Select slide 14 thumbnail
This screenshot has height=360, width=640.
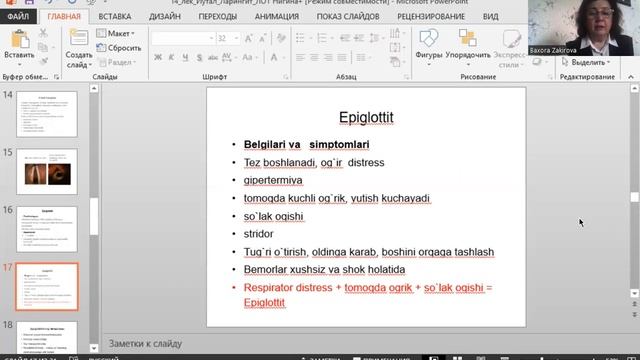pos(47,114)
